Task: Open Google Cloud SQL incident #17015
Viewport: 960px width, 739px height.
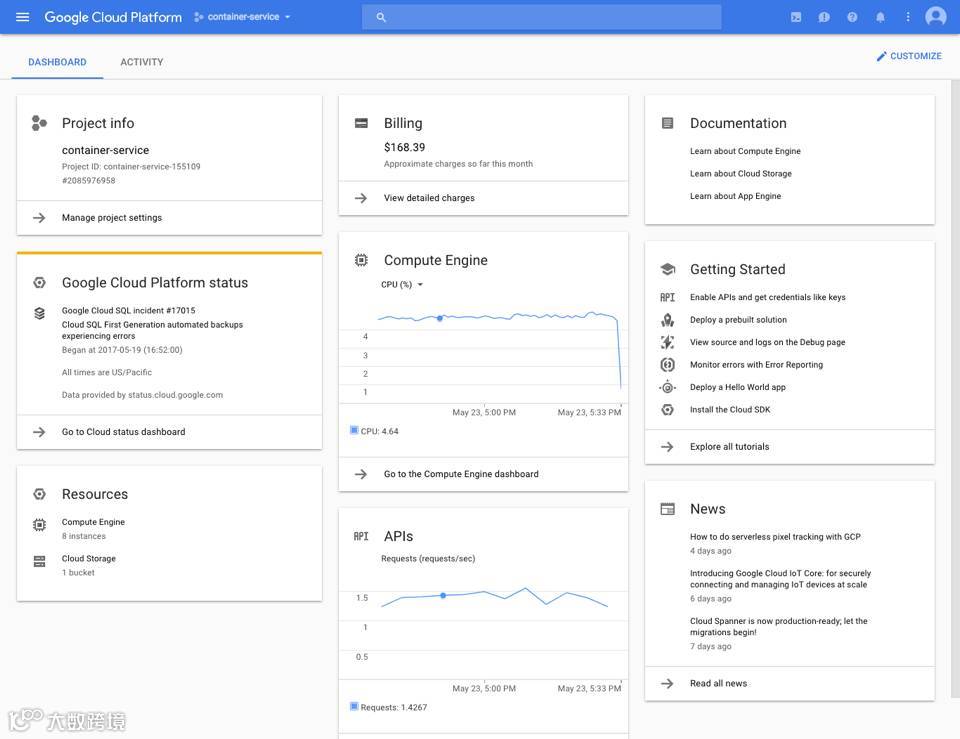Action: click(x=129, y=311)
